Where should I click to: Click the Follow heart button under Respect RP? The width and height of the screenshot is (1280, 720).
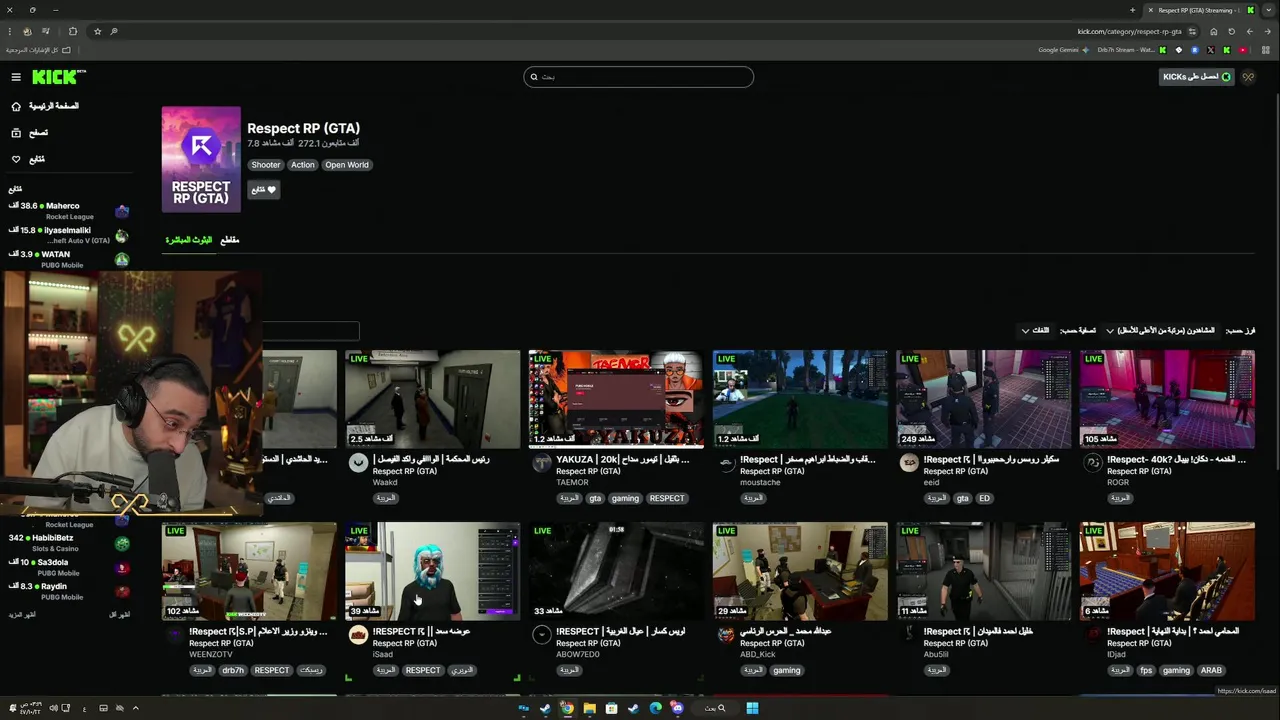point(263,189)
